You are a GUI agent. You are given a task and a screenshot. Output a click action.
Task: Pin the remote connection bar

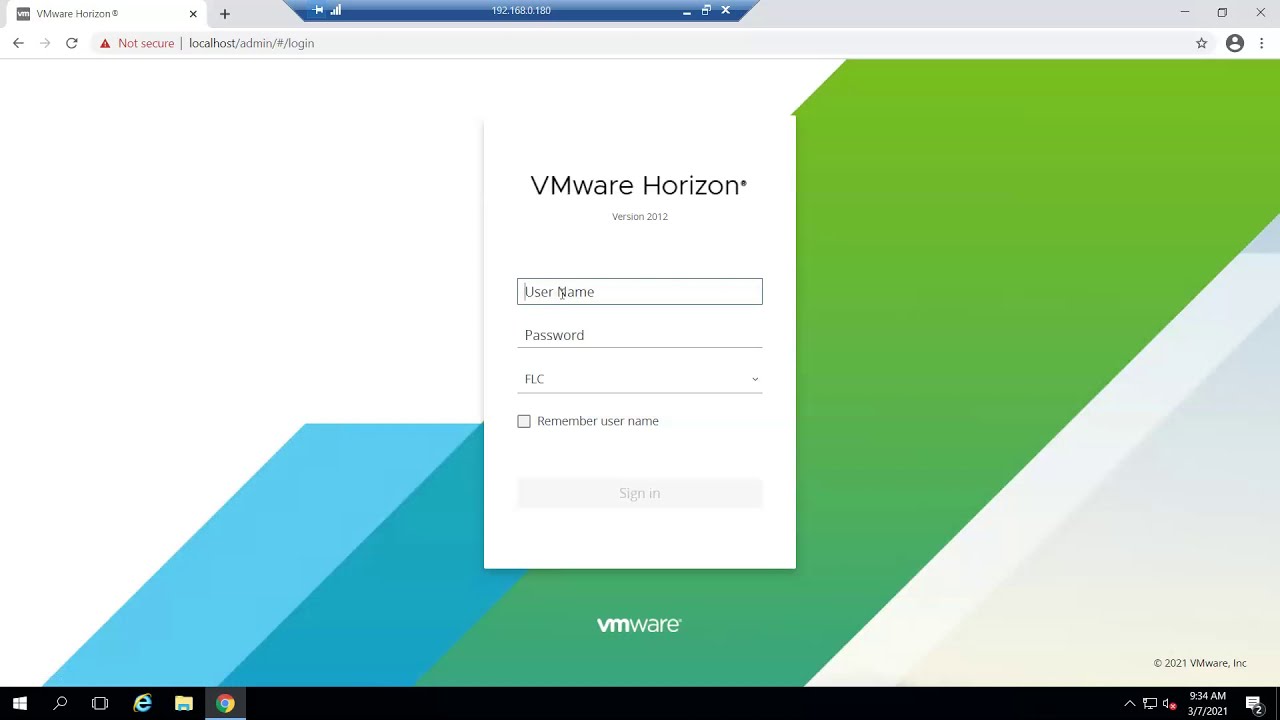click(x=319, y=10)
